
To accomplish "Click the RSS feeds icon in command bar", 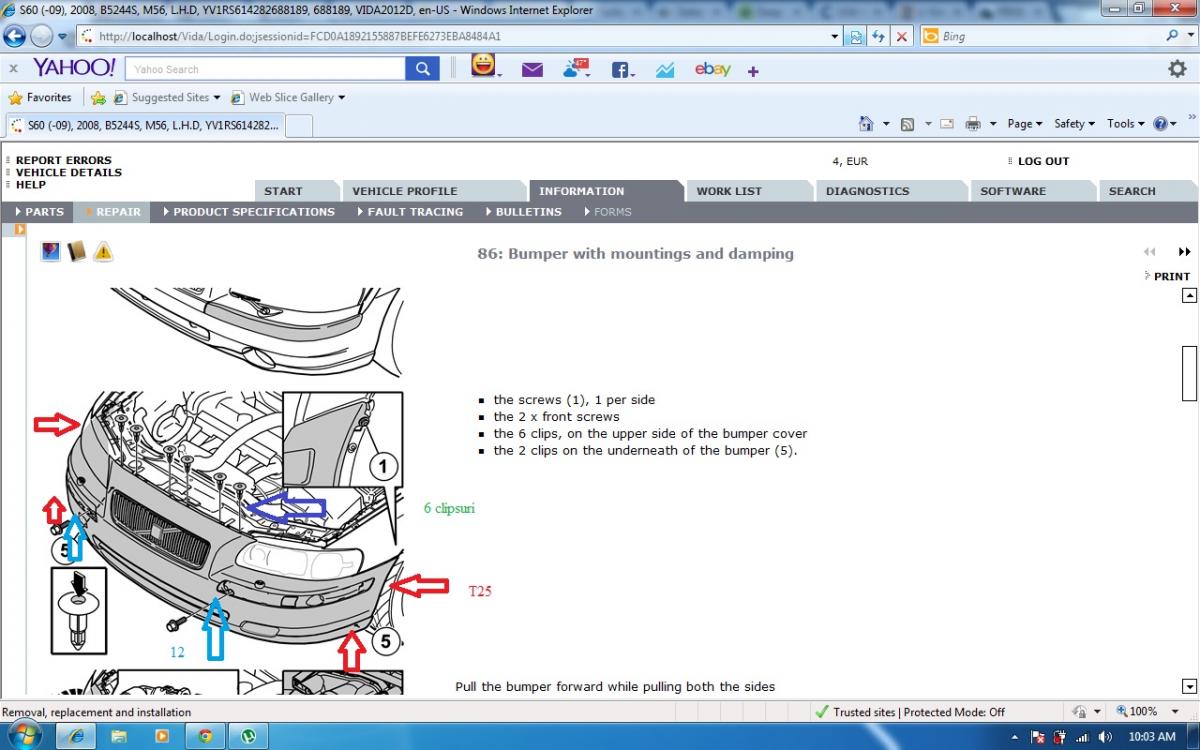I will (907, 124).
